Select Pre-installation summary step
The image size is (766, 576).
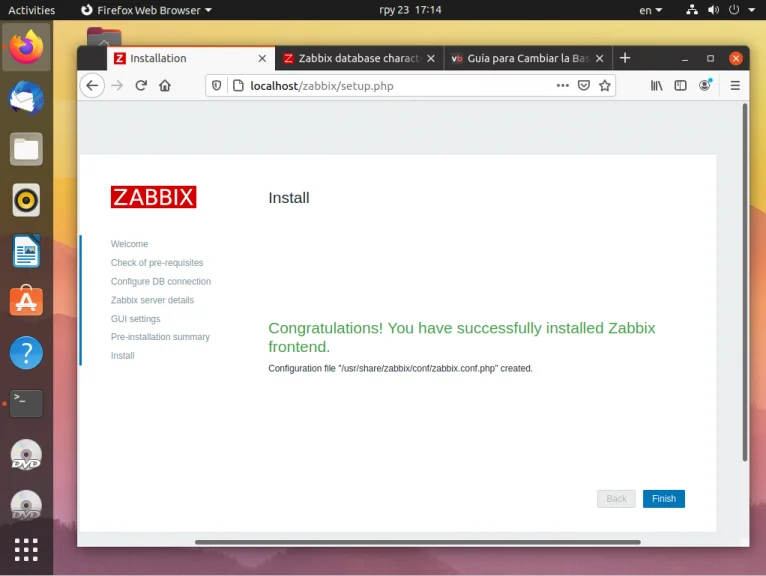160,337
